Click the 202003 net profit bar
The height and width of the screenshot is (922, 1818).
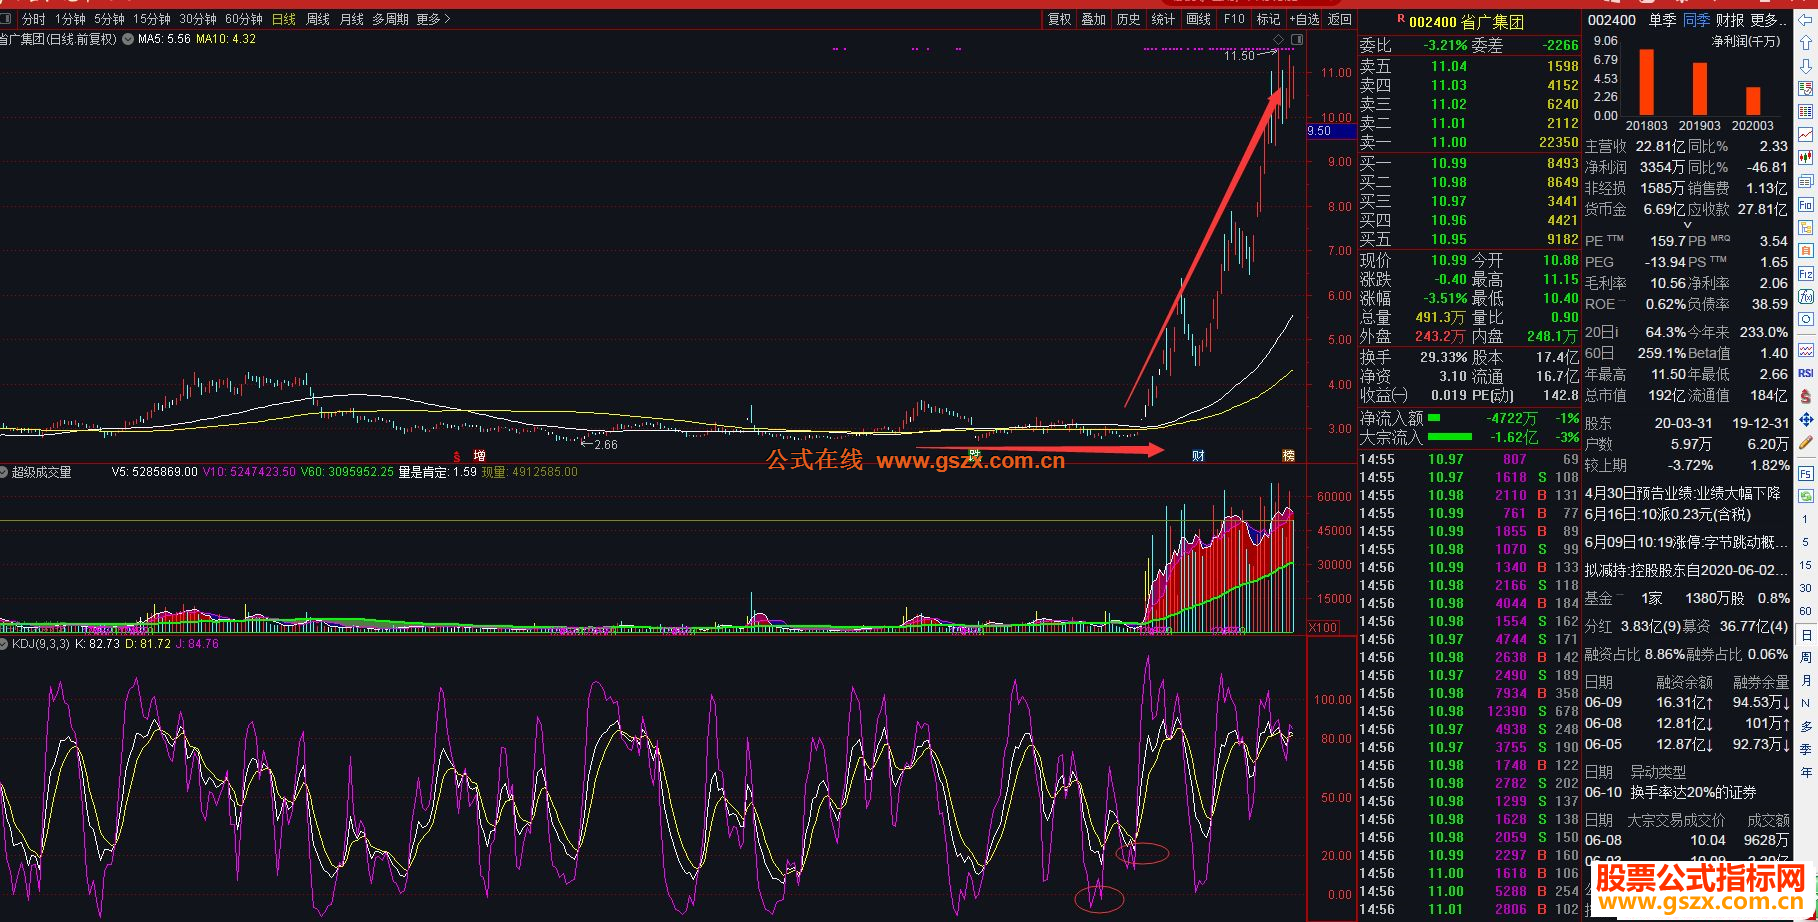click(1753, 101)
